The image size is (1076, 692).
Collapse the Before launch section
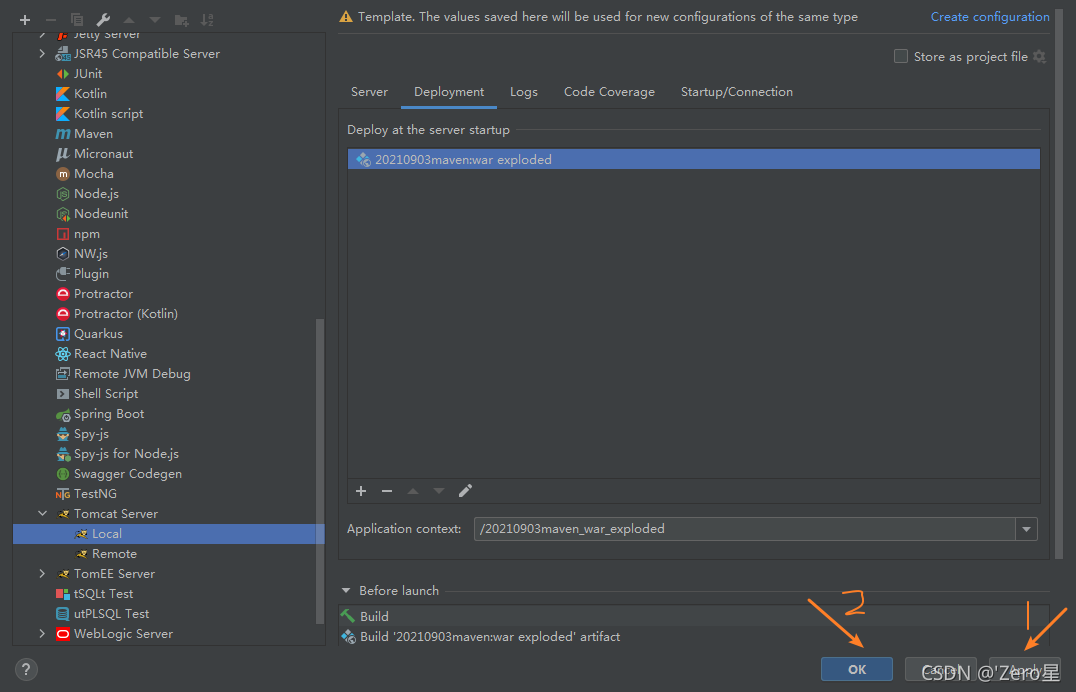(x=346, y=590)
